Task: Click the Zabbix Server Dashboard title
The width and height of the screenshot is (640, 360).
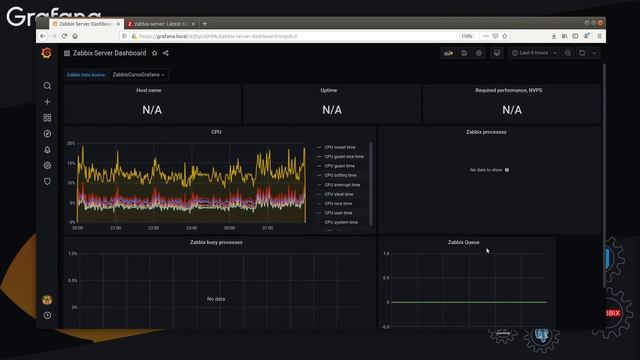Action: 109,53
